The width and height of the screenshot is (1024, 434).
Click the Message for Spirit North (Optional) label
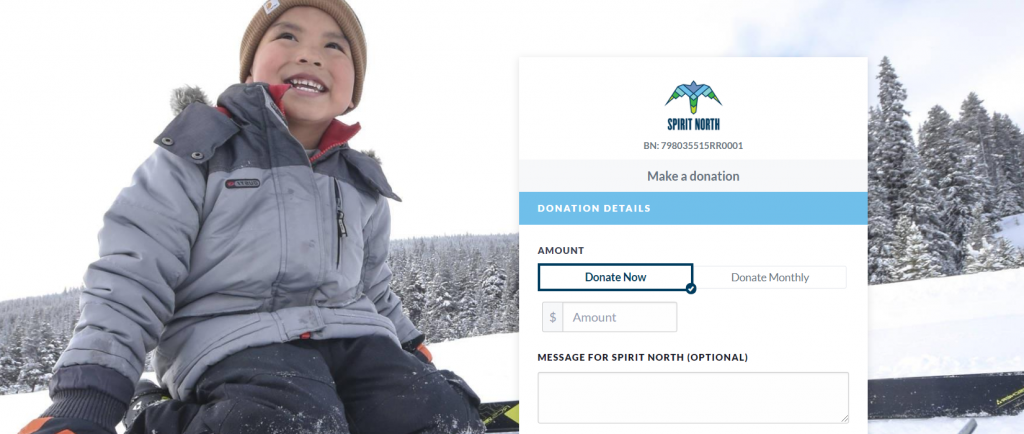pyautogui.click(x=643, y=357)
